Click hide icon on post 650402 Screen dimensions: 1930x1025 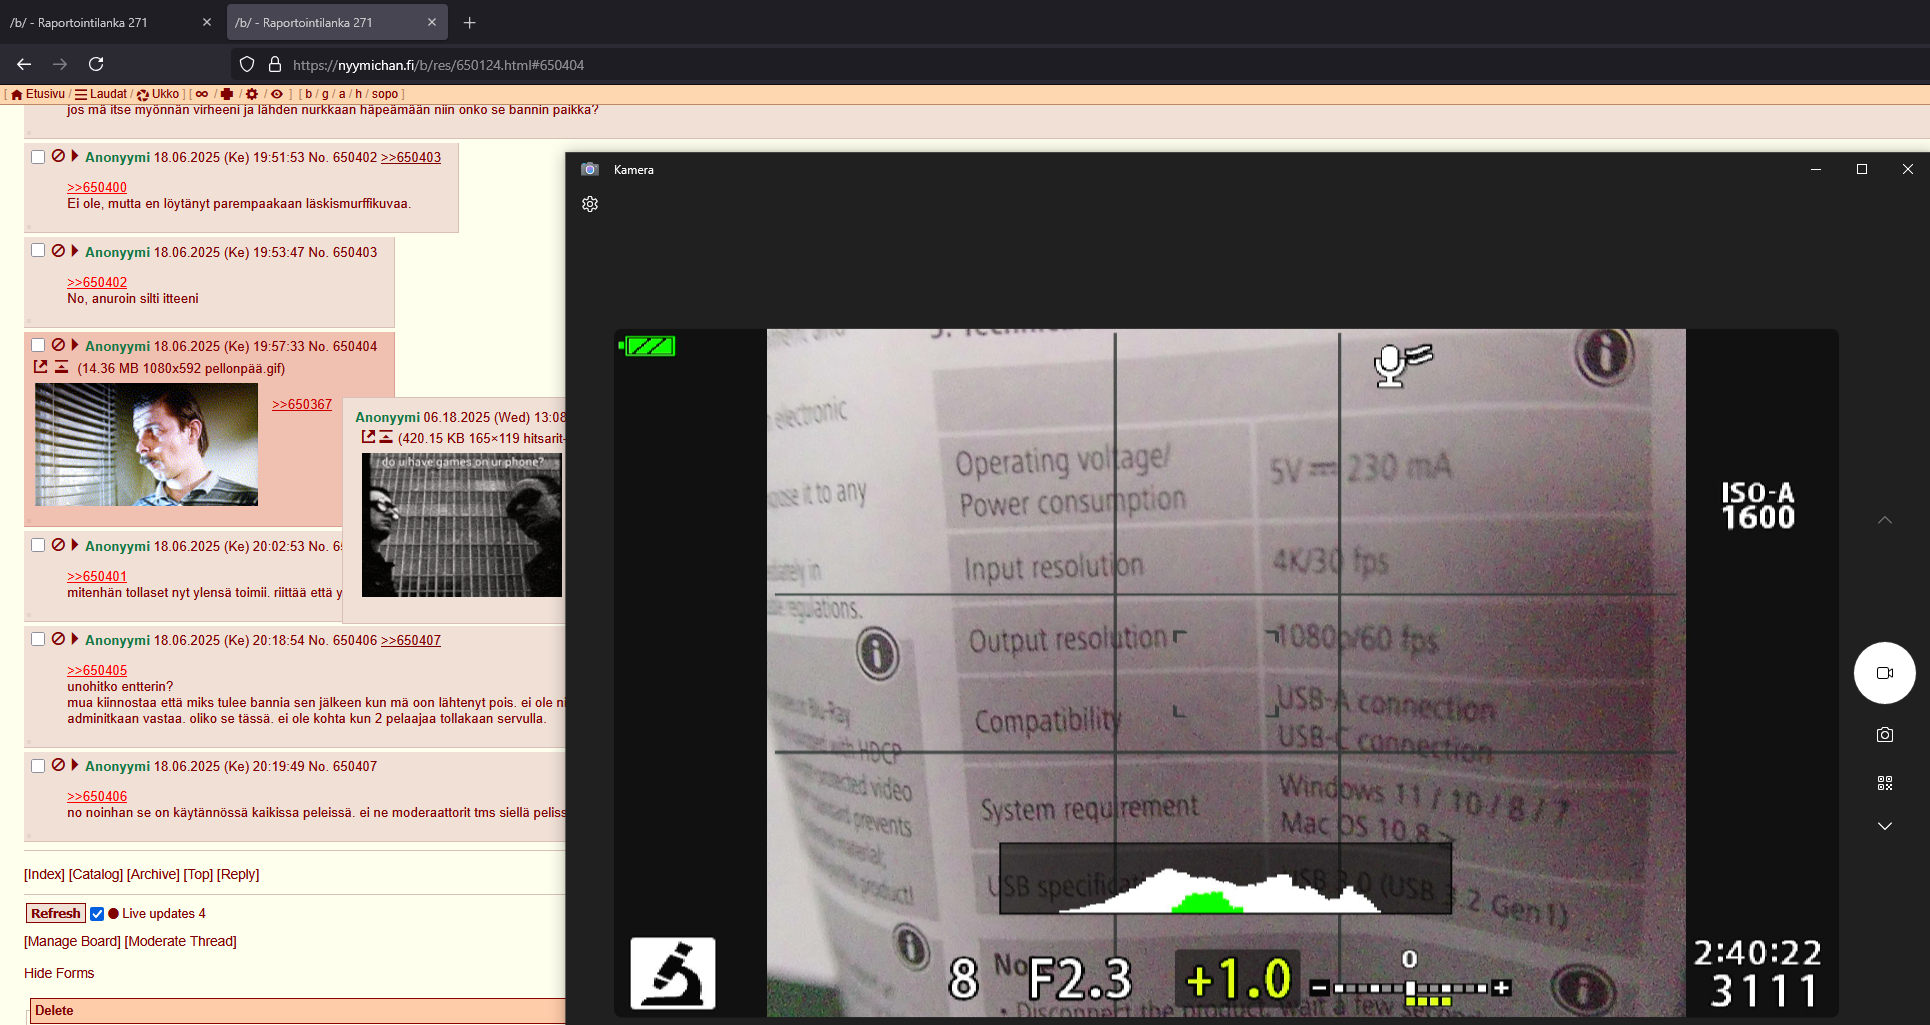coord(58,156)
